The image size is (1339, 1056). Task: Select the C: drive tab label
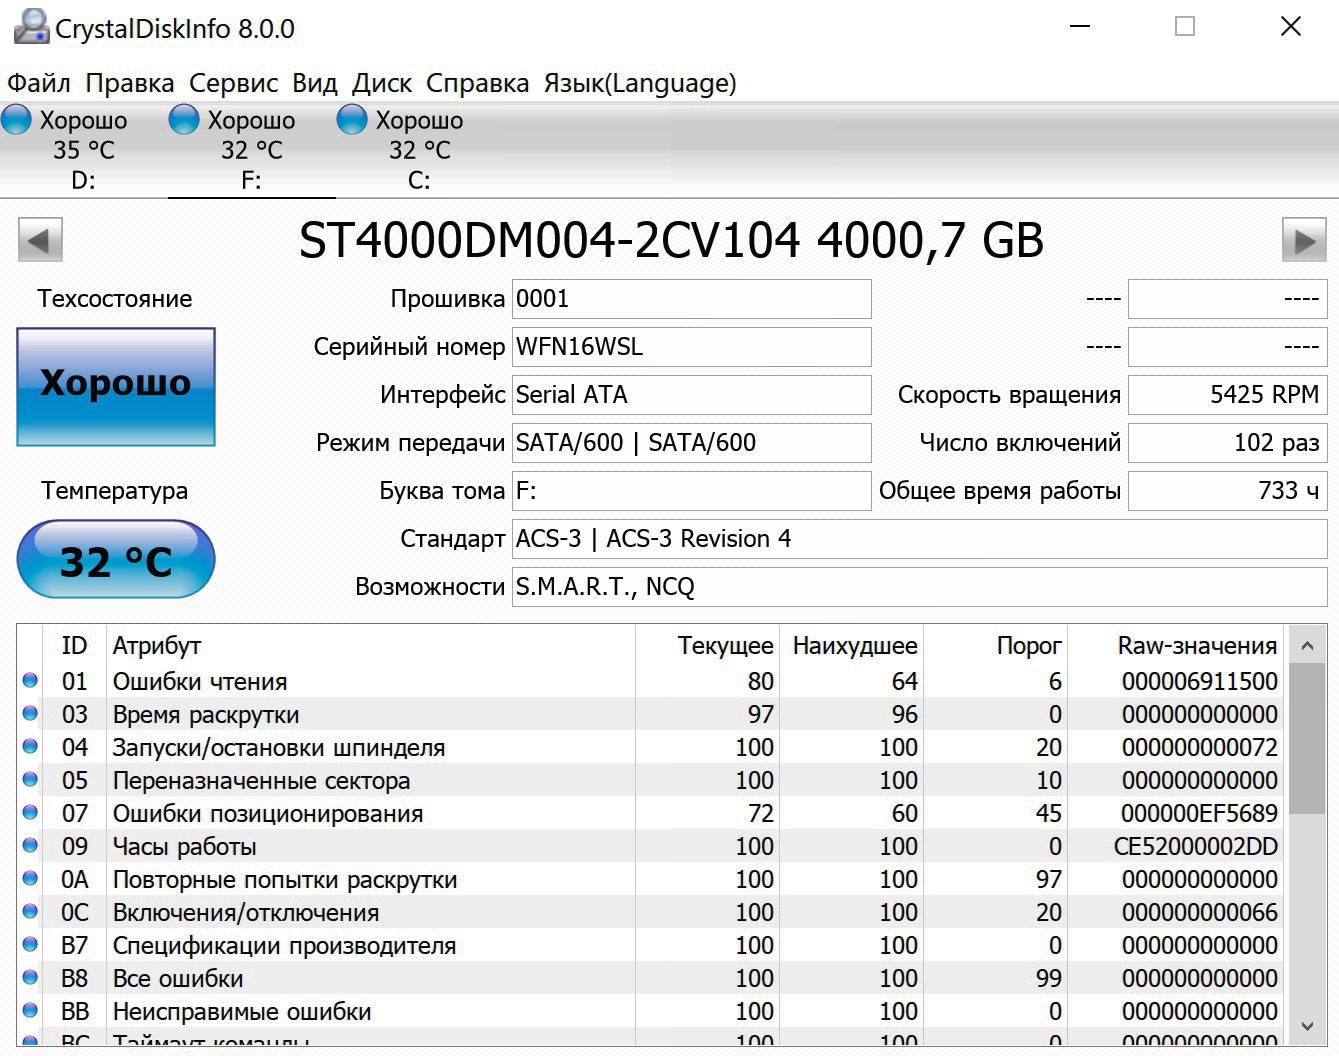[419, 180]
